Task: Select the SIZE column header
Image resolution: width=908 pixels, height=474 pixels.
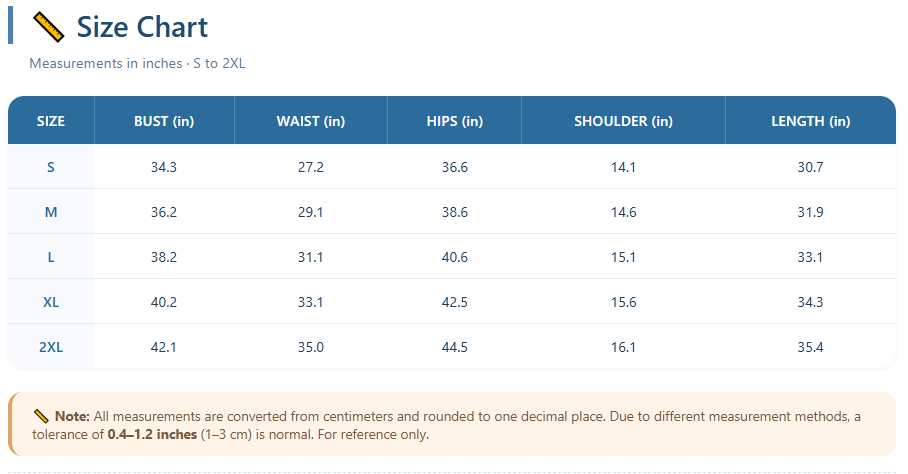Action: point(51,121)
